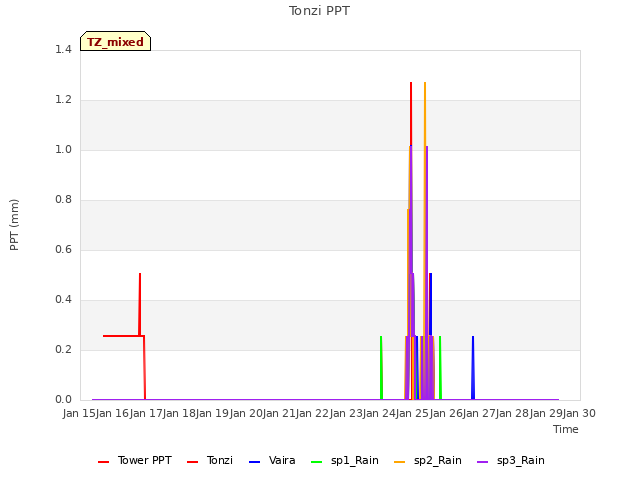640x480 pixels.
Task: Click the red Tower PPT legend swatch
Action: (104, 462)
